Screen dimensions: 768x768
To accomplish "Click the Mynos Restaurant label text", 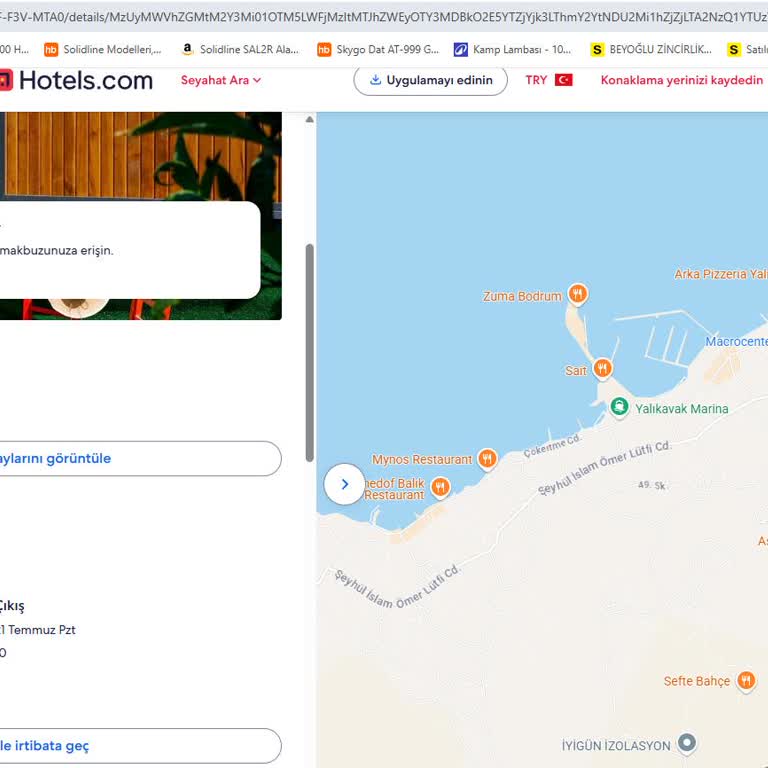I will tap(422, 459).
